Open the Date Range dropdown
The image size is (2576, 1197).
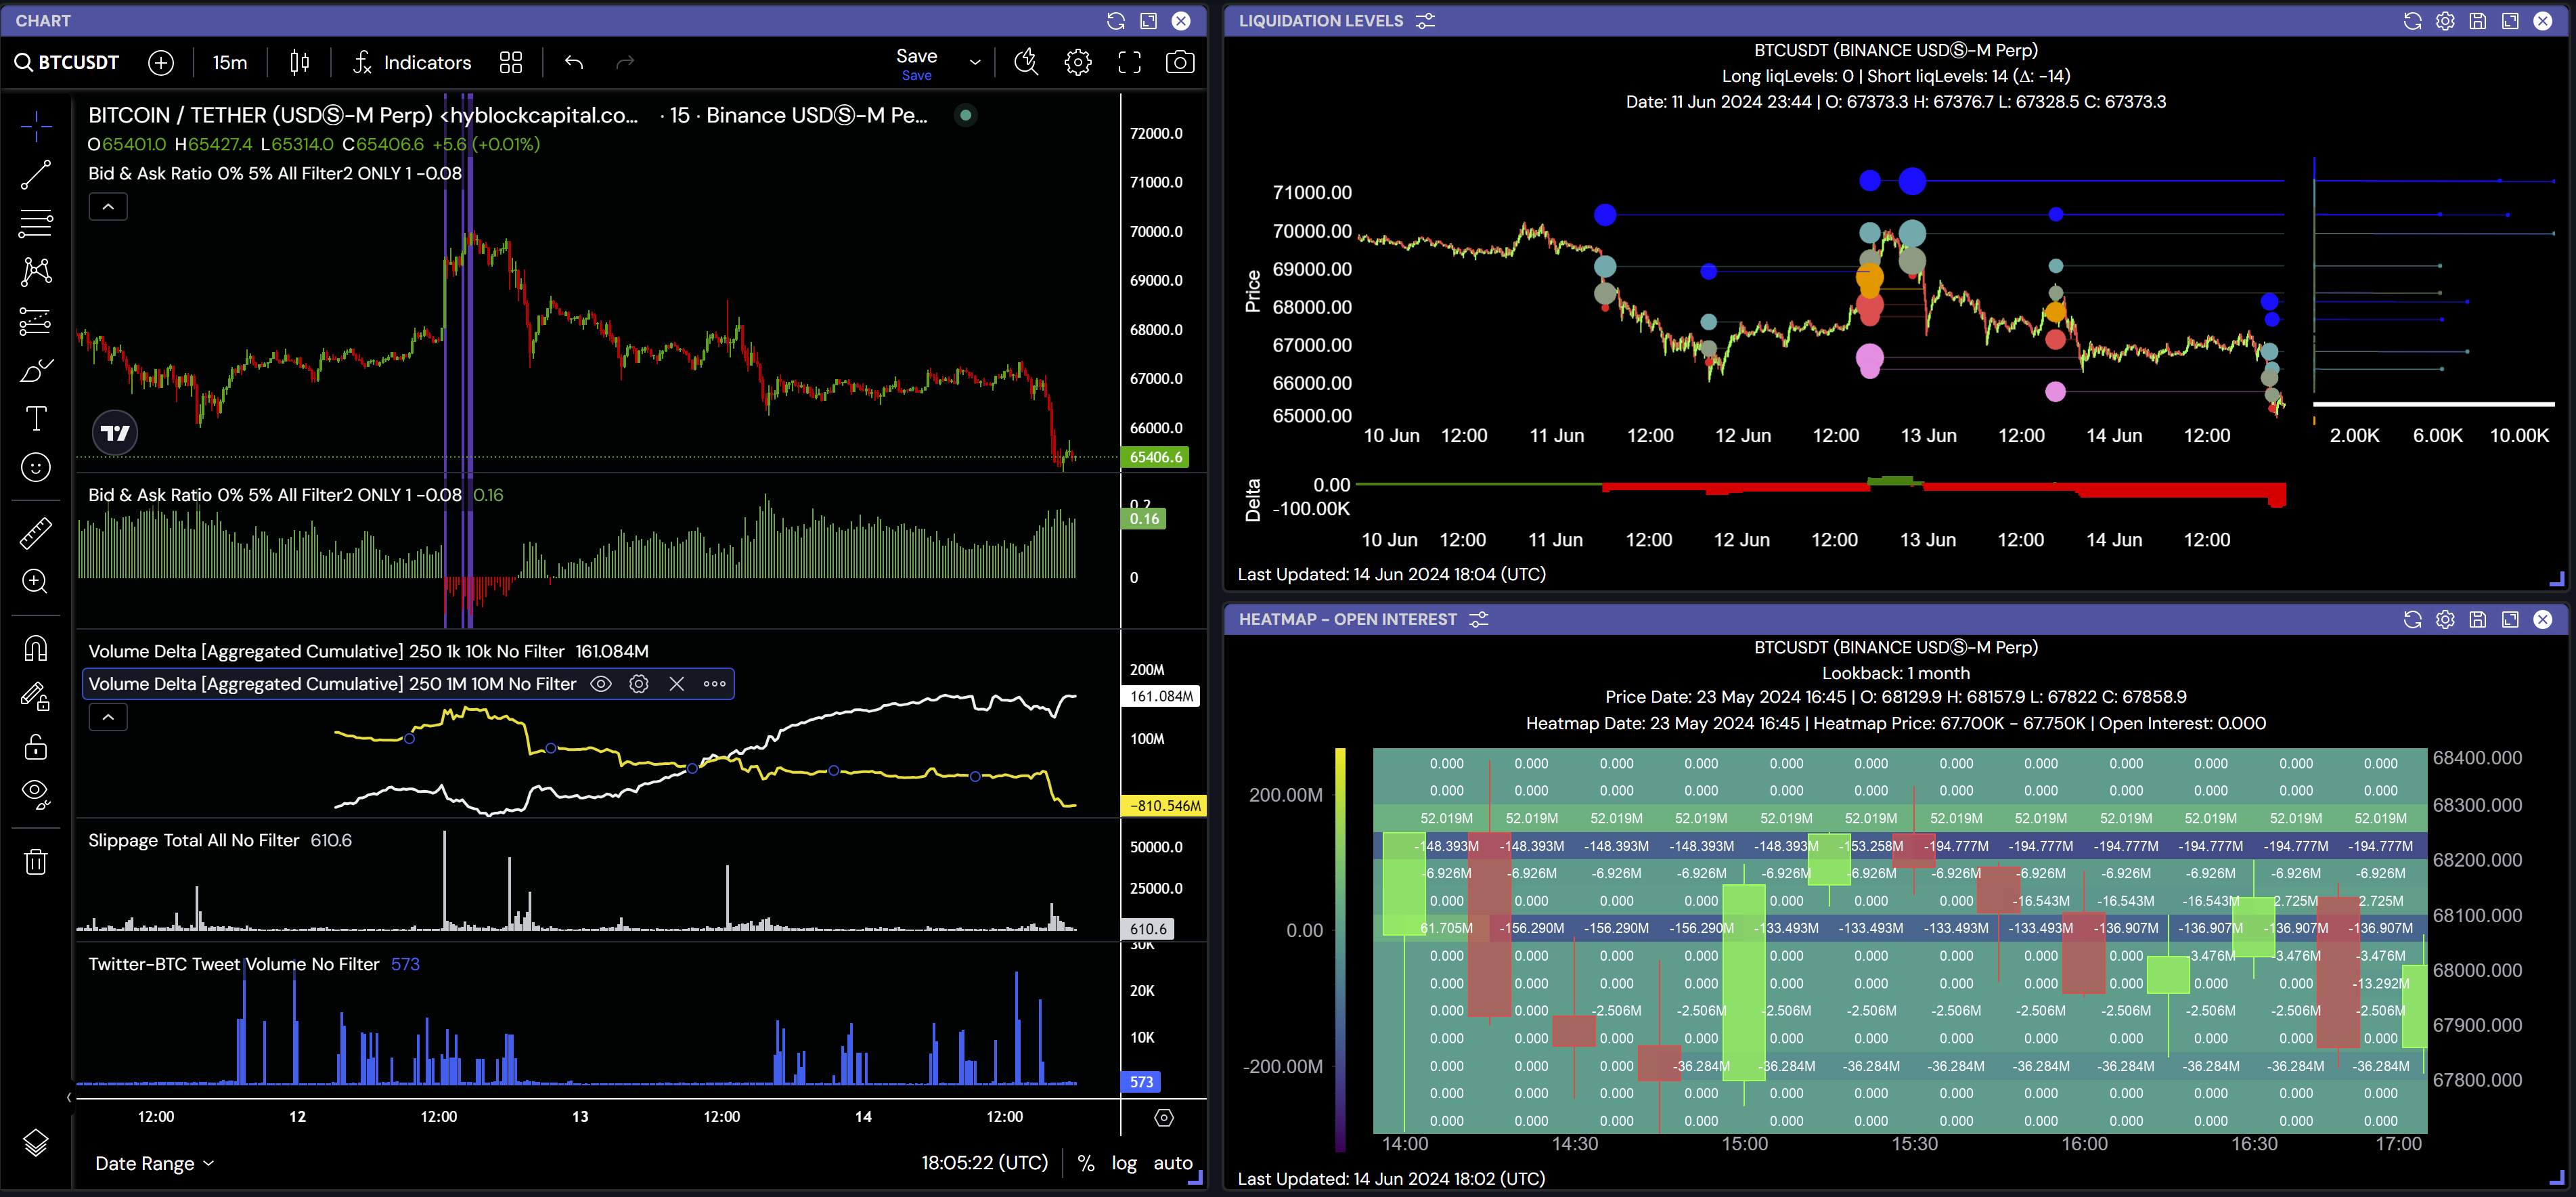[153, 1163]
